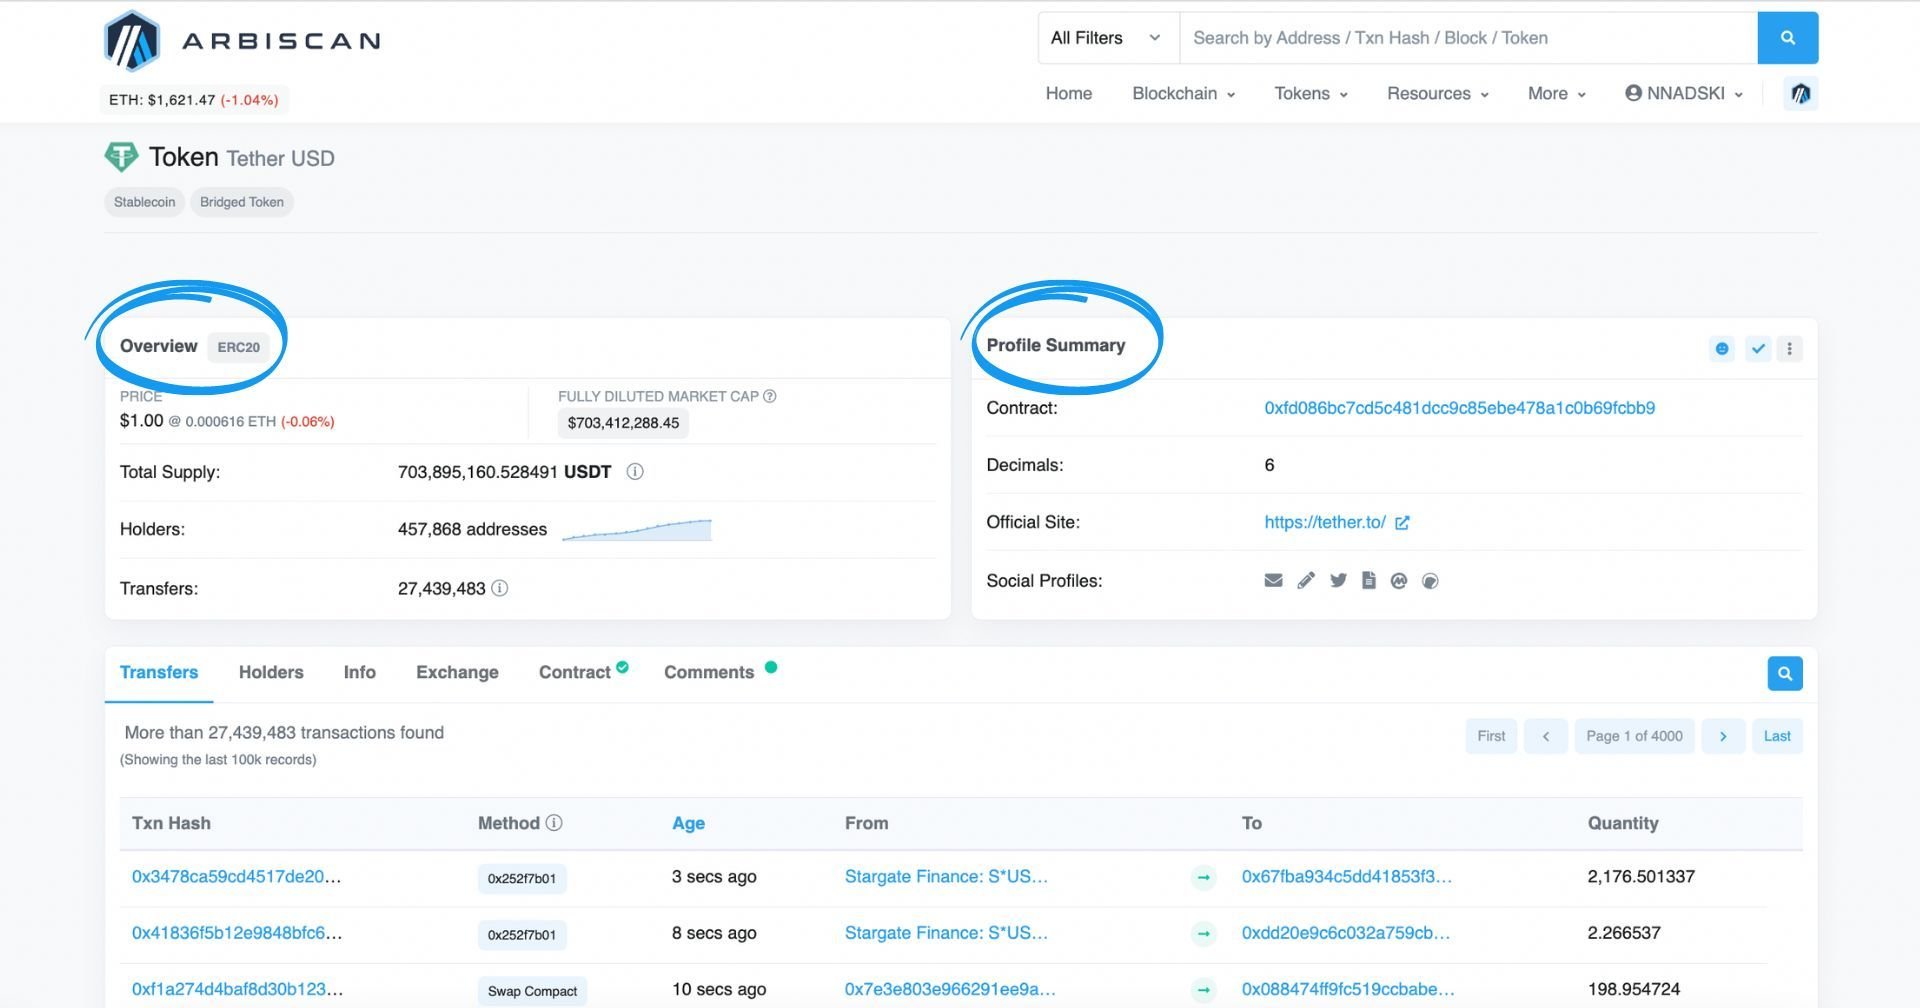Expand the Tokens menu

1311,93
